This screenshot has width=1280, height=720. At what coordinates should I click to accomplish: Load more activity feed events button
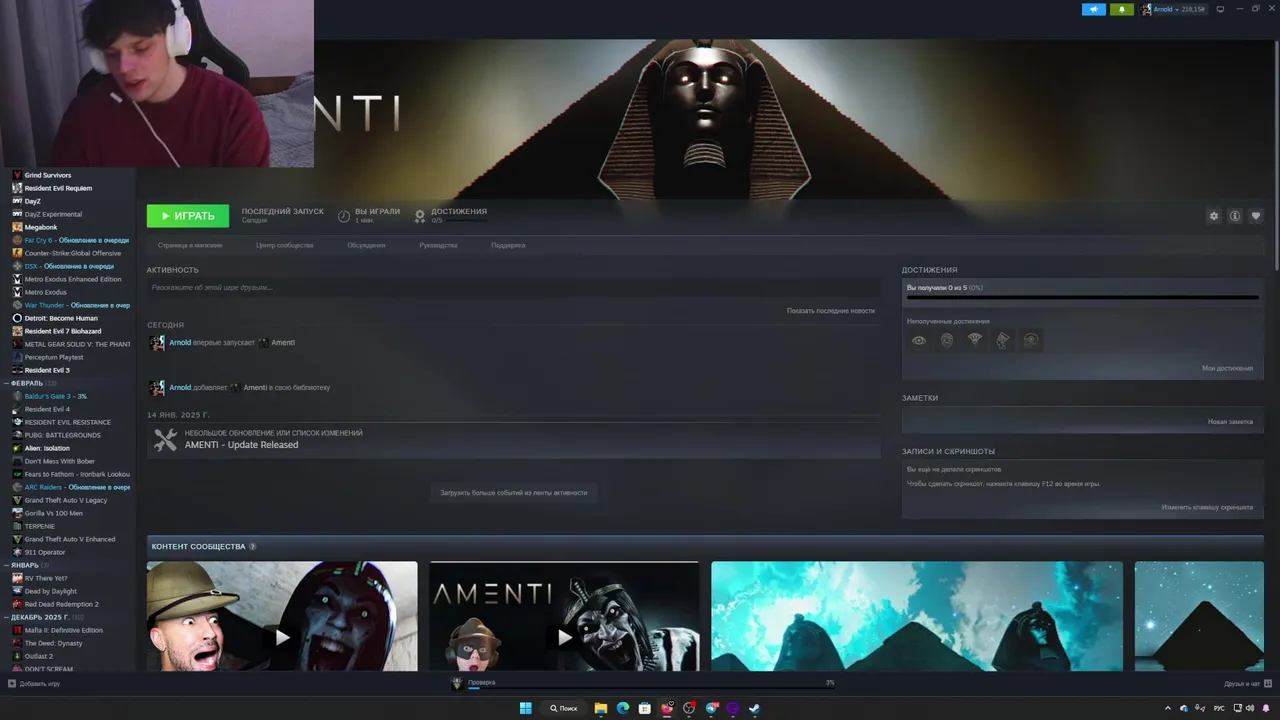tap(513, 492)
